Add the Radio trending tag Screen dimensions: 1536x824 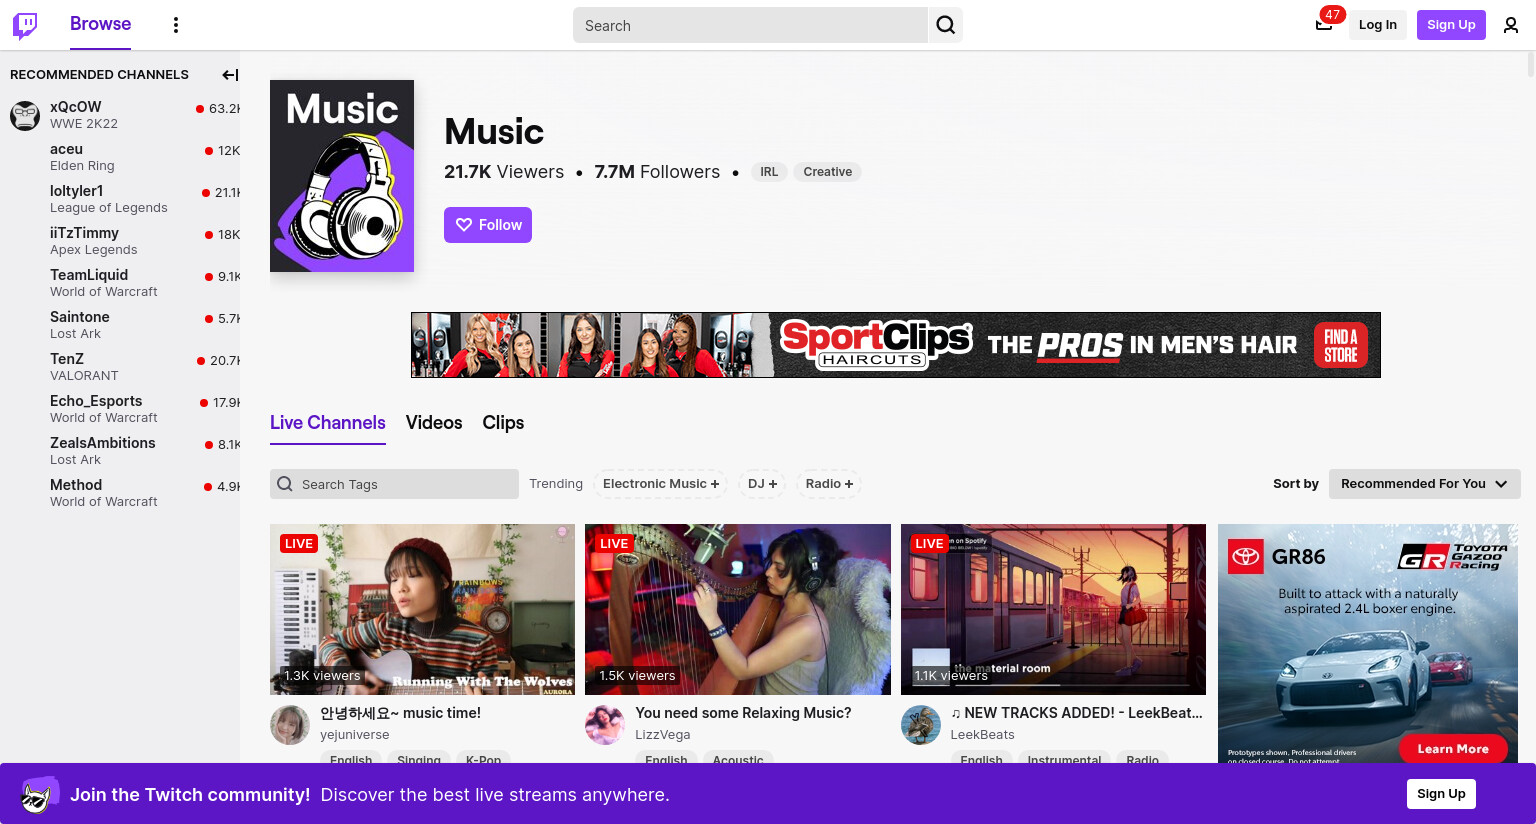(x=829, y=484)
